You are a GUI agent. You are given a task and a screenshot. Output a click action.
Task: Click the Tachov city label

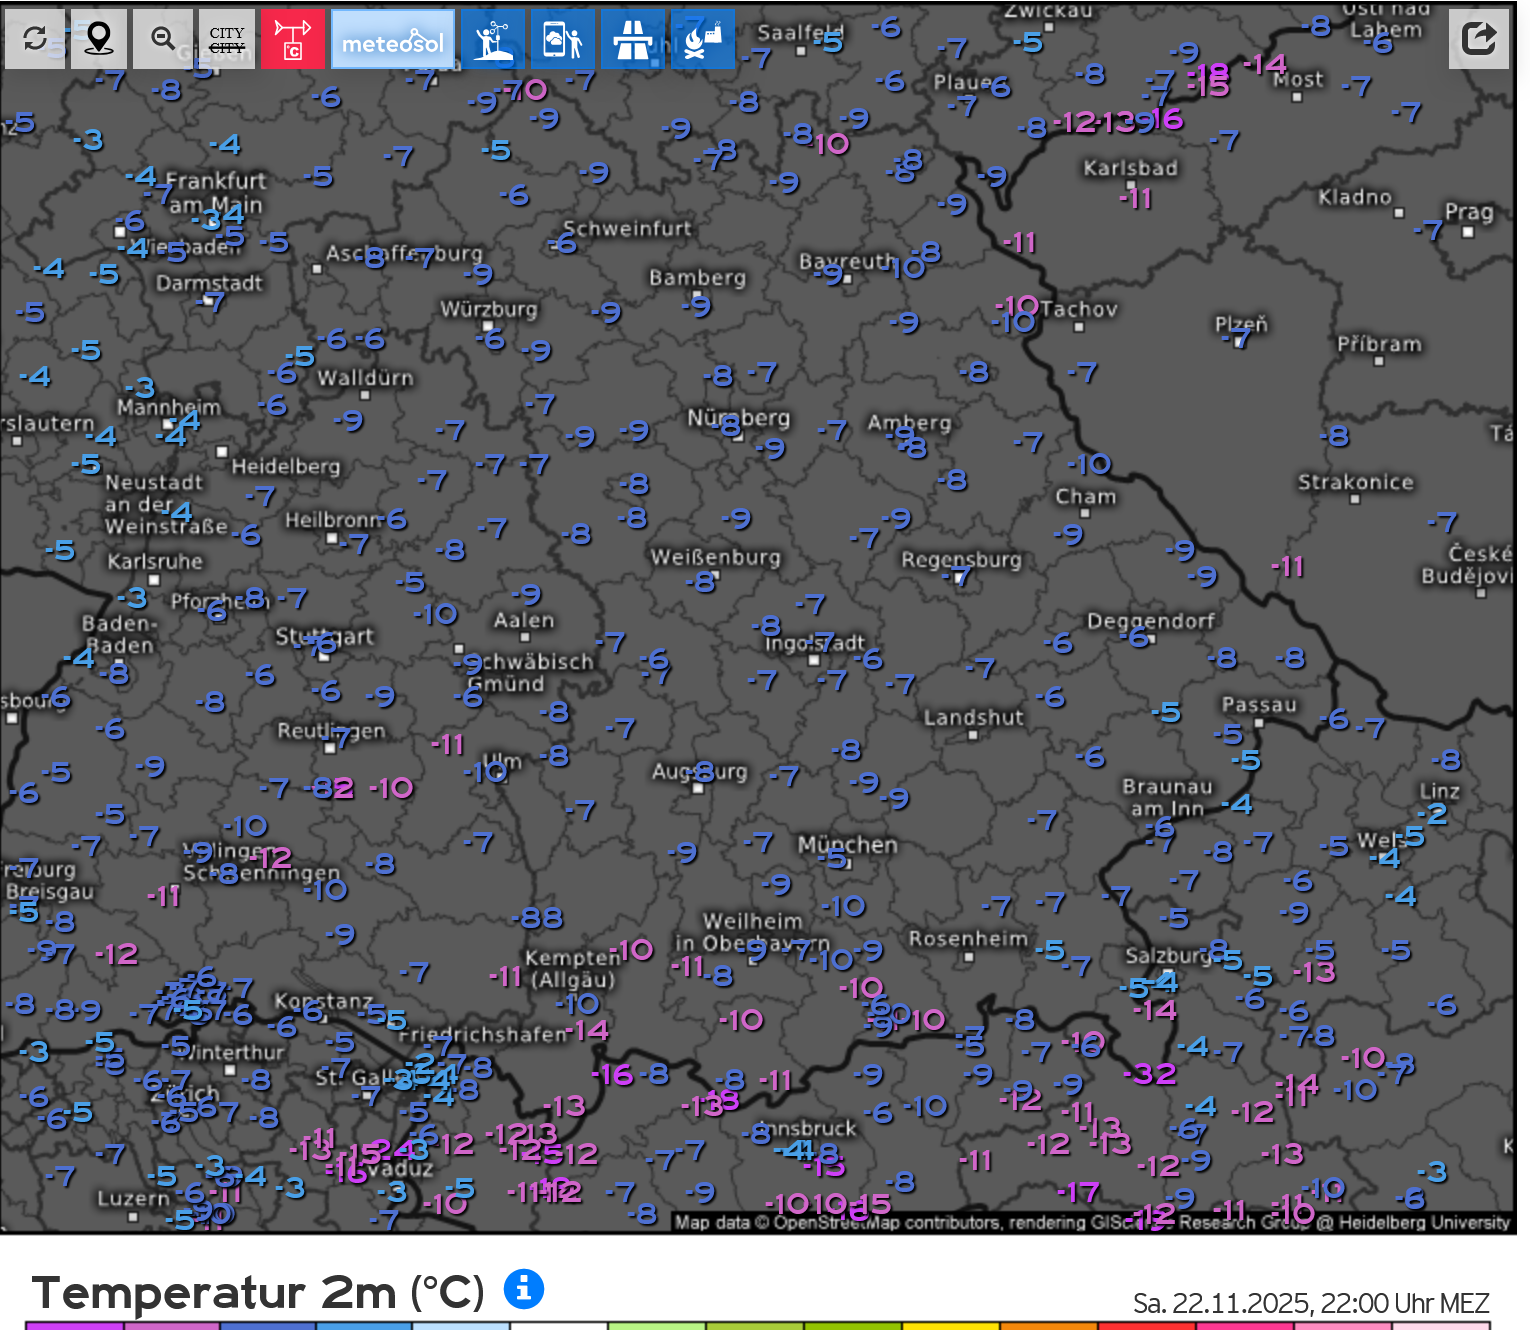coord(1078,309)
